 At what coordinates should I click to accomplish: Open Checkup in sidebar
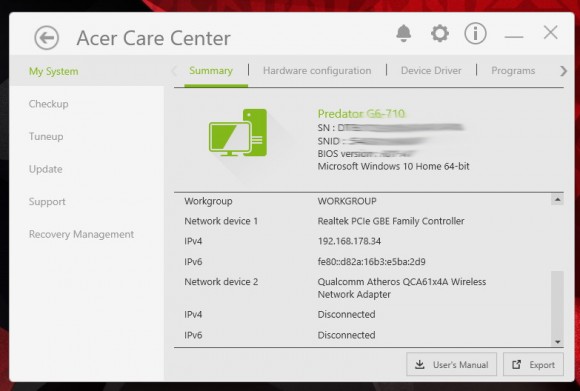[x=48, y=104]
